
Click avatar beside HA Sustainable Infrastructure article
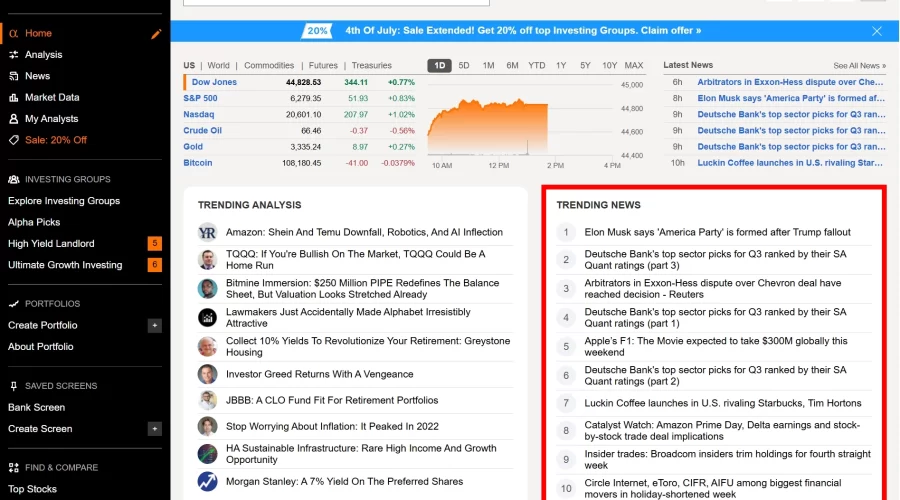point(207,454)
